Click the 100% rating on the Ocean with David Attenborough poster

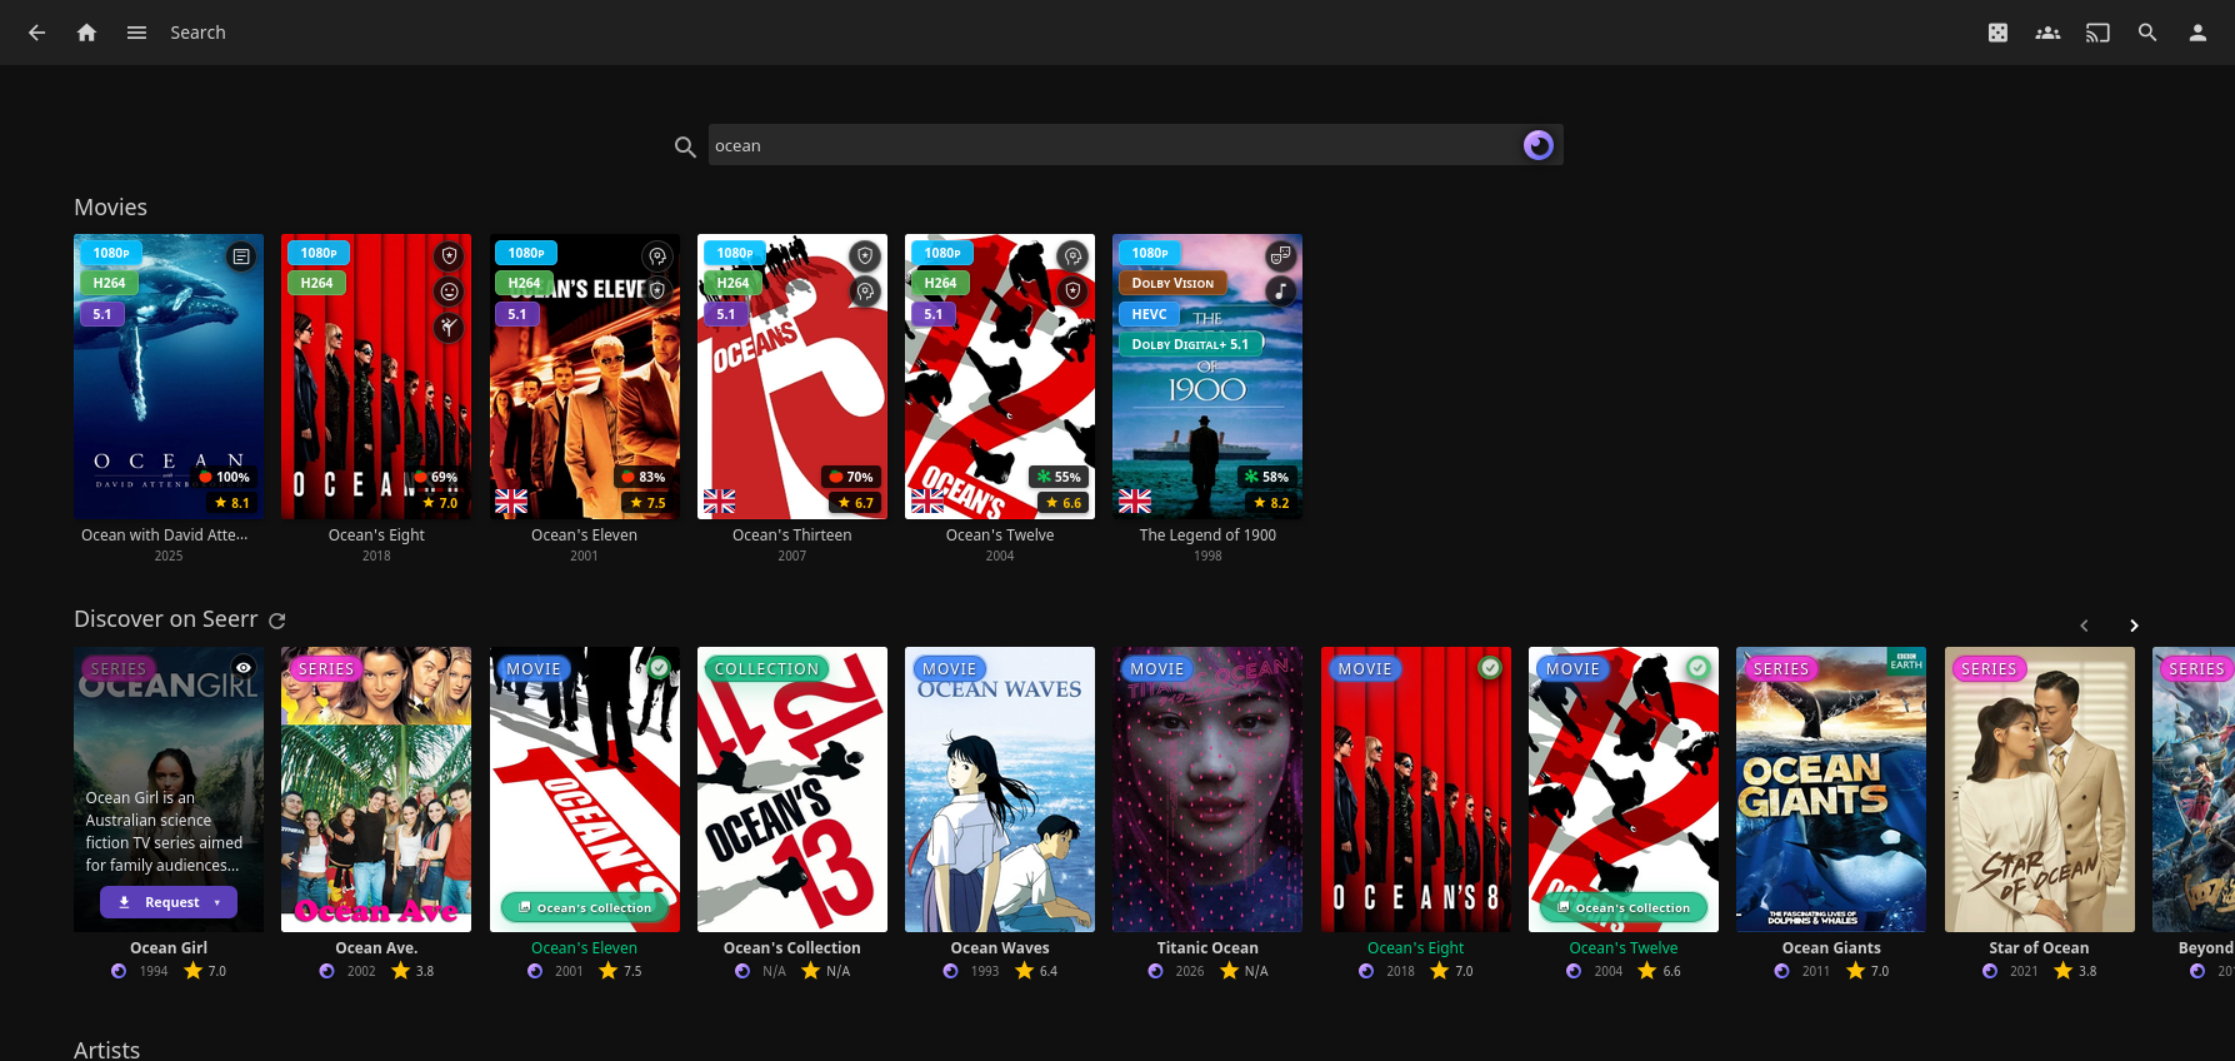pos(224,477)
